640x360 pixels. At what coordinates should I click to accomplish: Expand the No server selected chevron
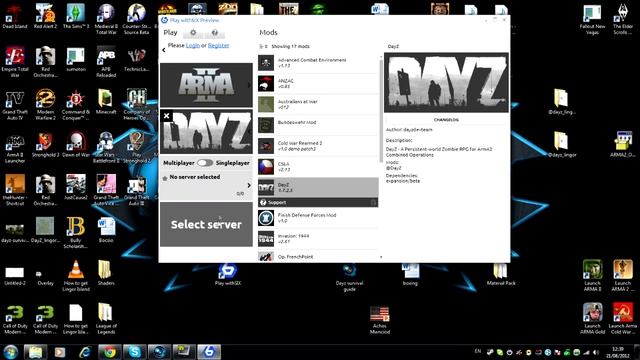pos(249,185)
